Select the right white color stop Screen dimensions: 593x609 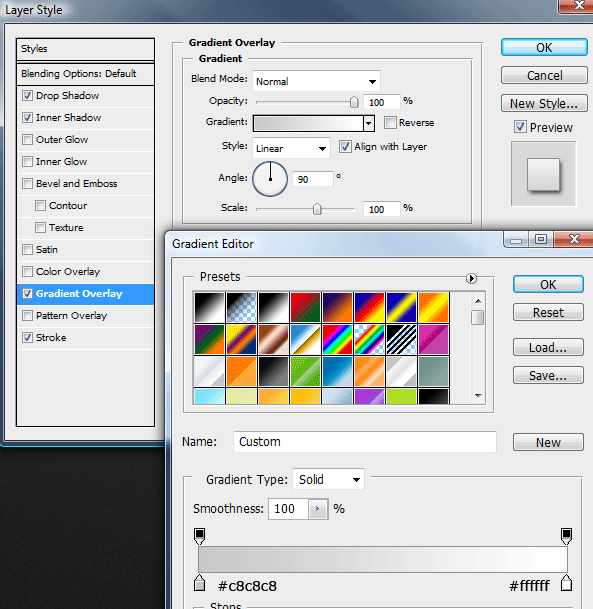point(567,583)
